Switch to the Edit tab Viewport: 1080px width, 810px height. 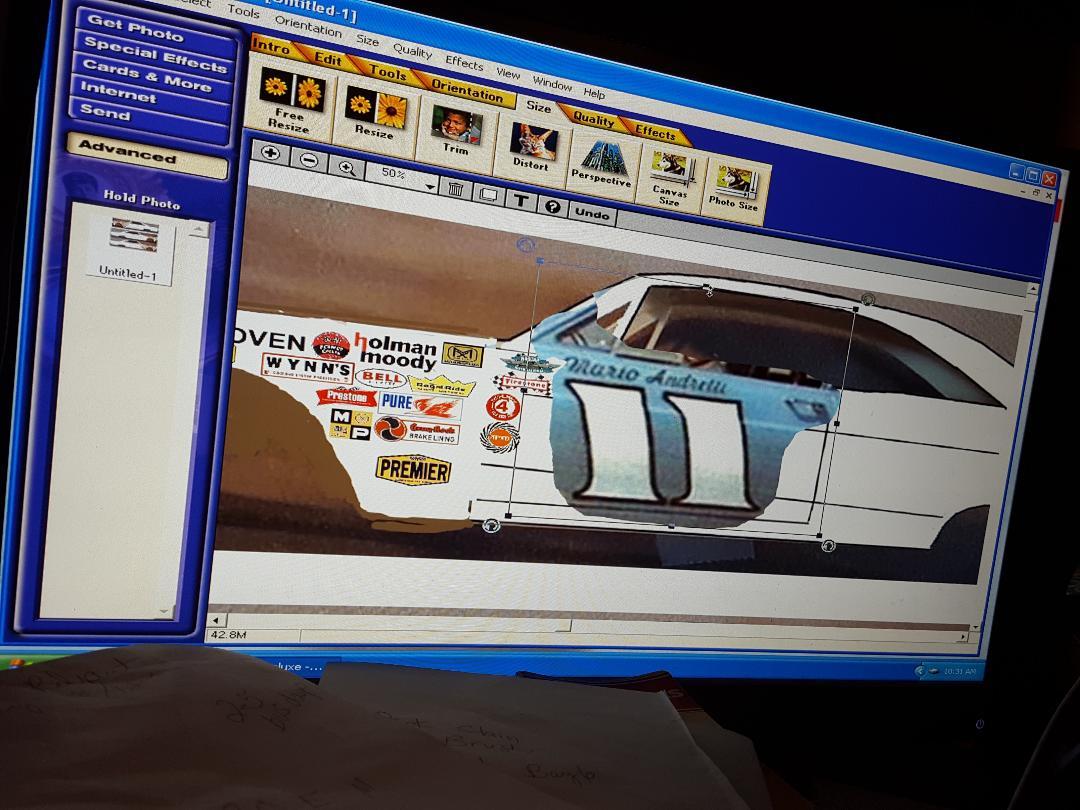click(x=328, y=59)
